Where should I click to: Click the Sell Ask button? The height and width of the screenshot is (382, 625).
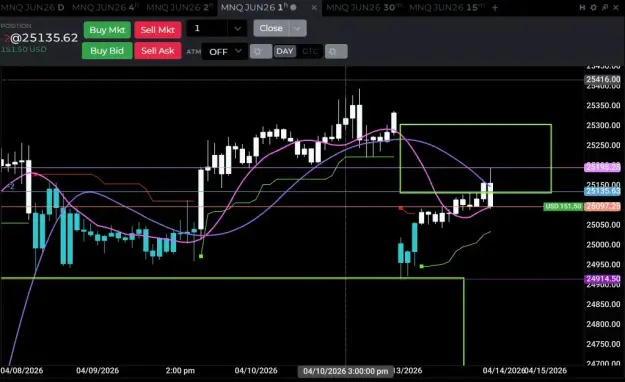(x=158, y=51)
